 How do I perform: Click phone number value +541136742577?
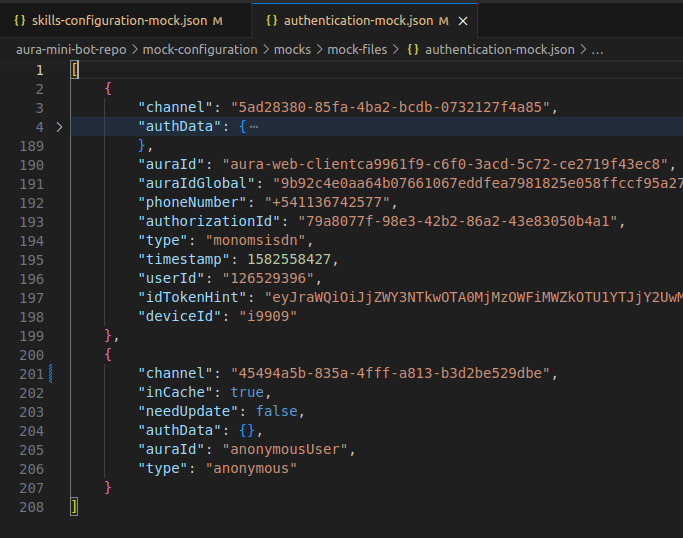pyautogui.click(x=327, y=202)
